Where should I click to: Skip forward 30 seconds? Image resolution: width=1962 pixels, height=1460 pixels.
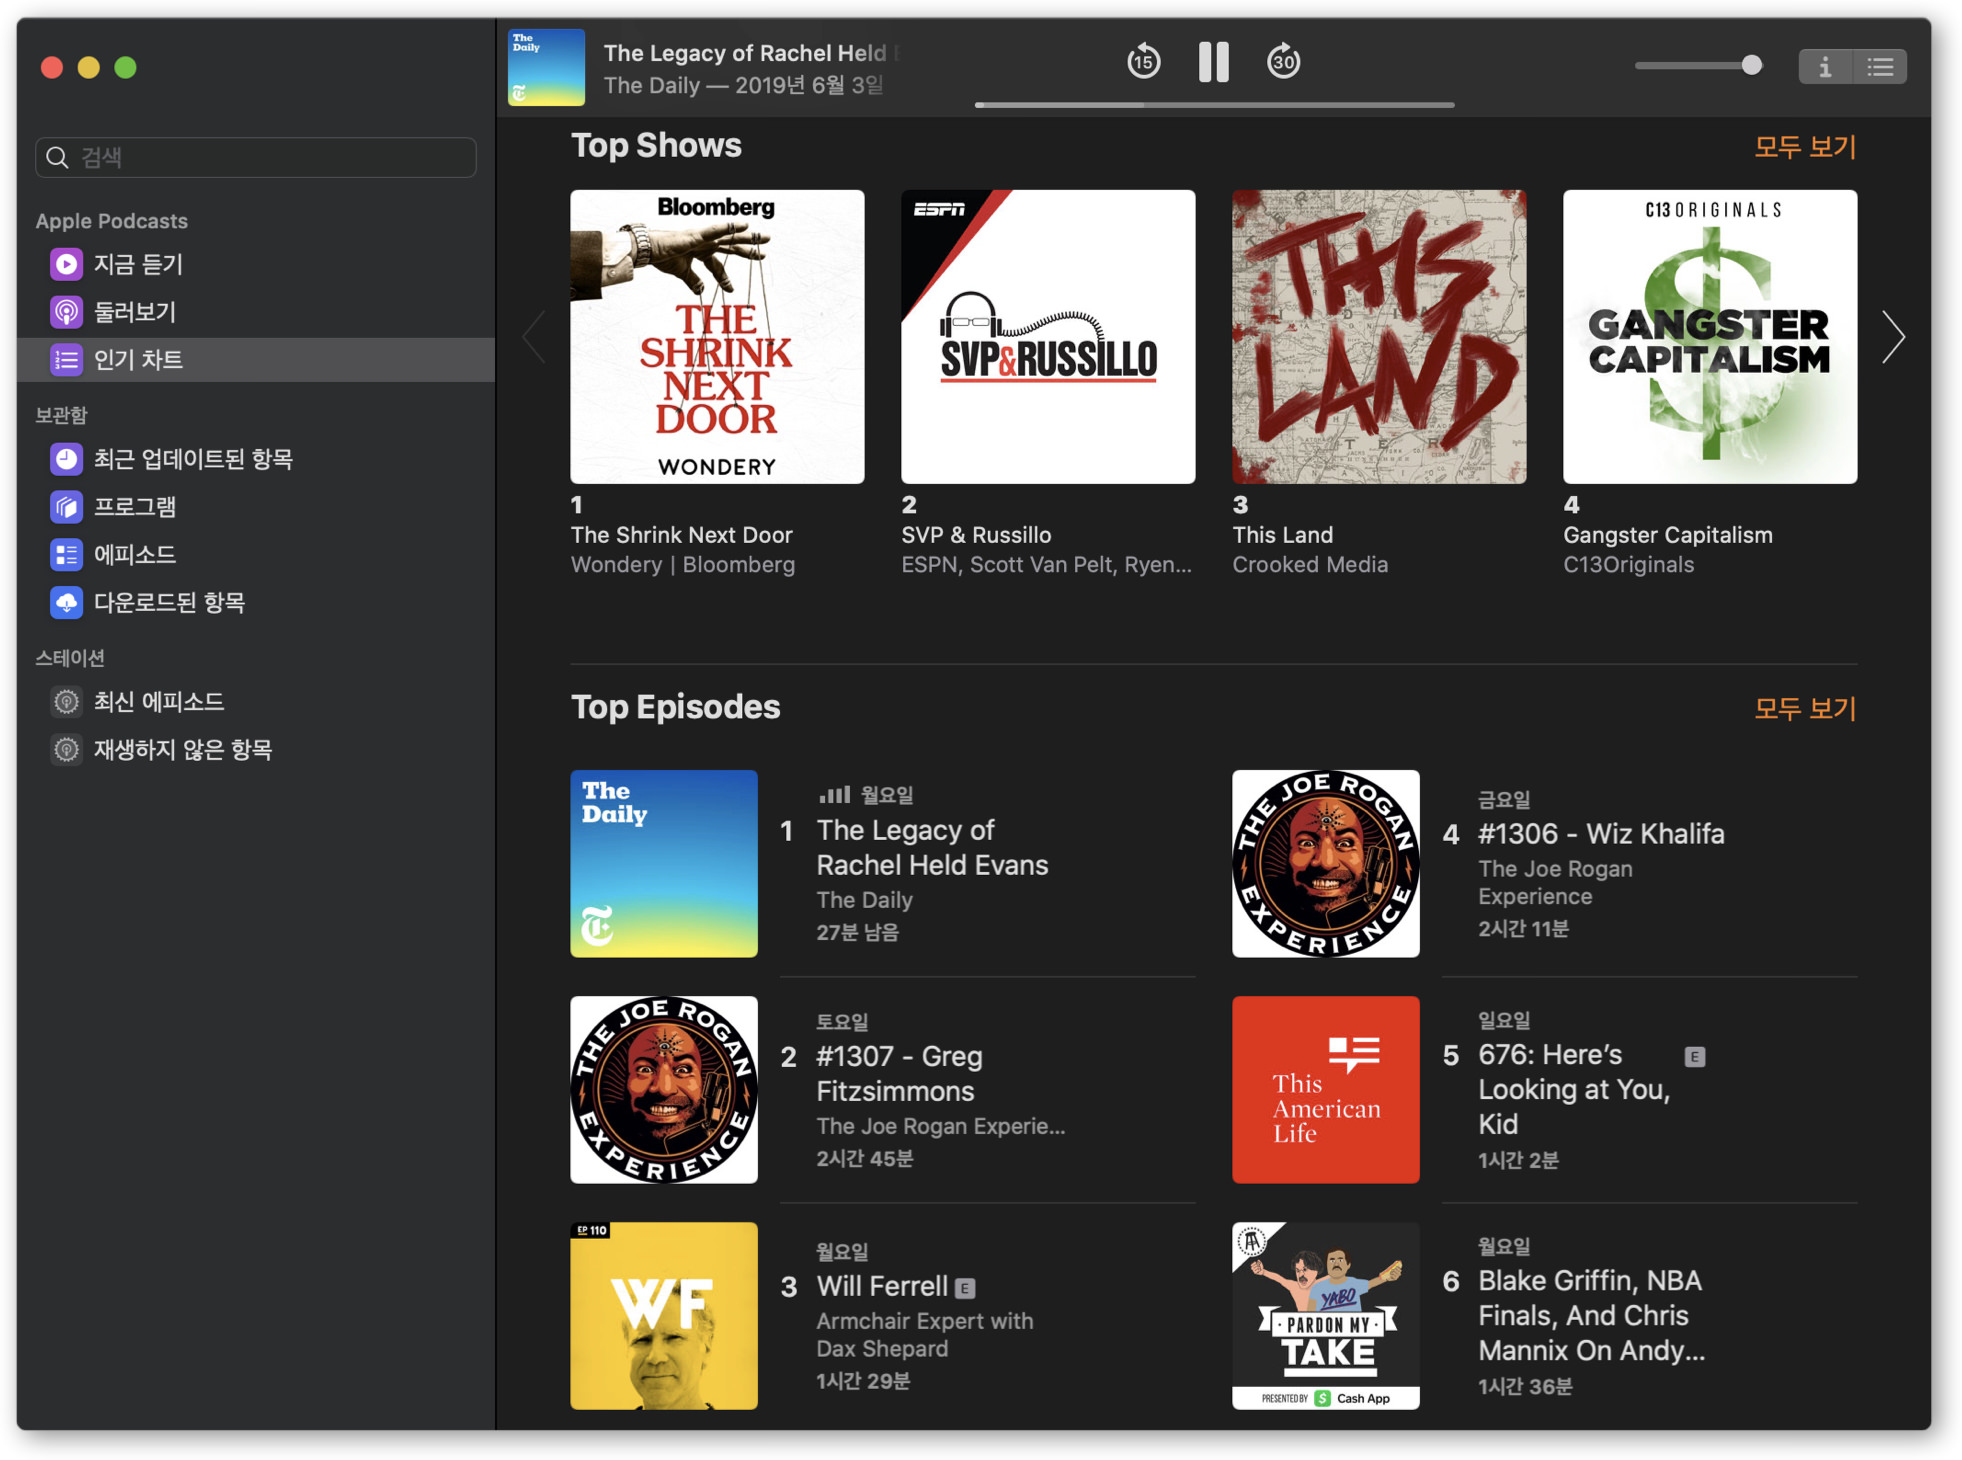(x=1283, y=62)
